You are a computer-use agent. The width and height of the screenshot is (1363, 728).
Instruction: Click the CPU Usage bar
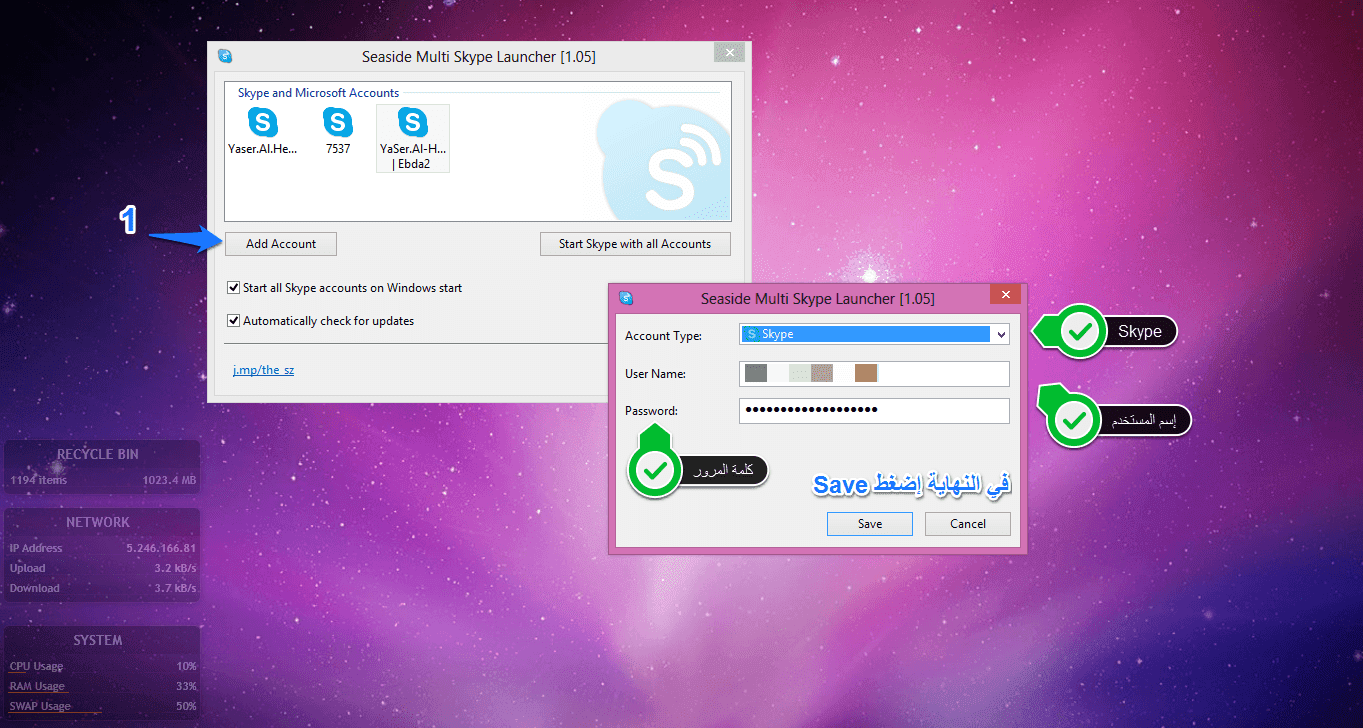pyautogui.click(x=102, y=667)
